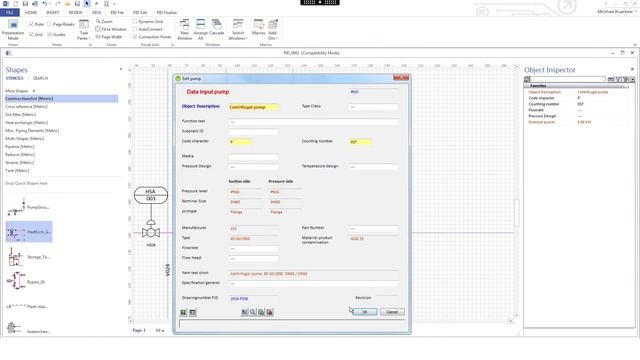Screen dimensions: 640x360
Task: Open the Add-Ons dropdown
Action: [x=273, y=30]
